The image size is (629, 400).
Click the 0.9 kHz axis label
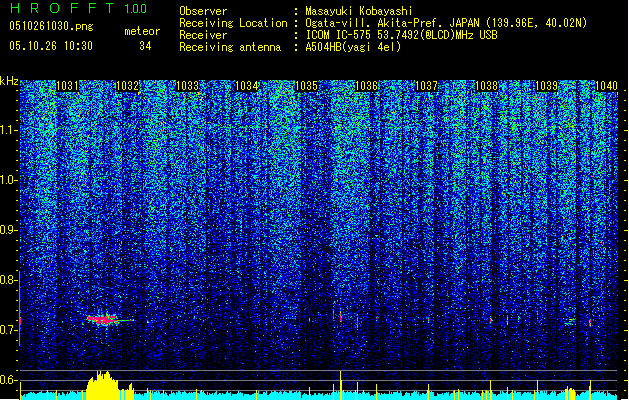(9, 230)
